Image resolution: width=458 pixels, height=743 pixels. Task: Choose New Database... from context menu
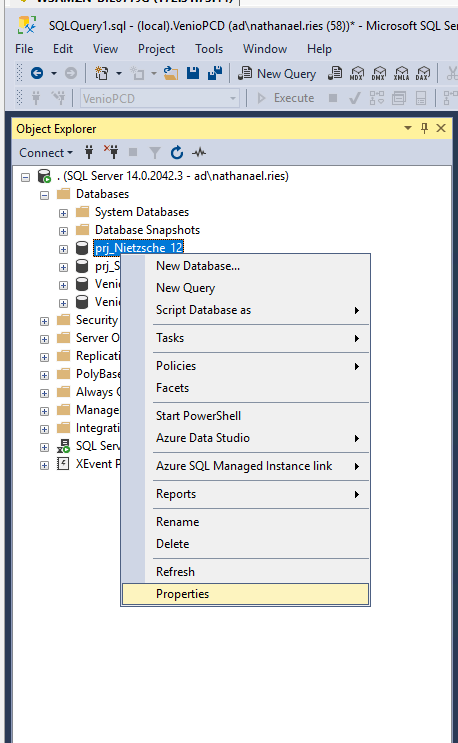click(245, 266)
